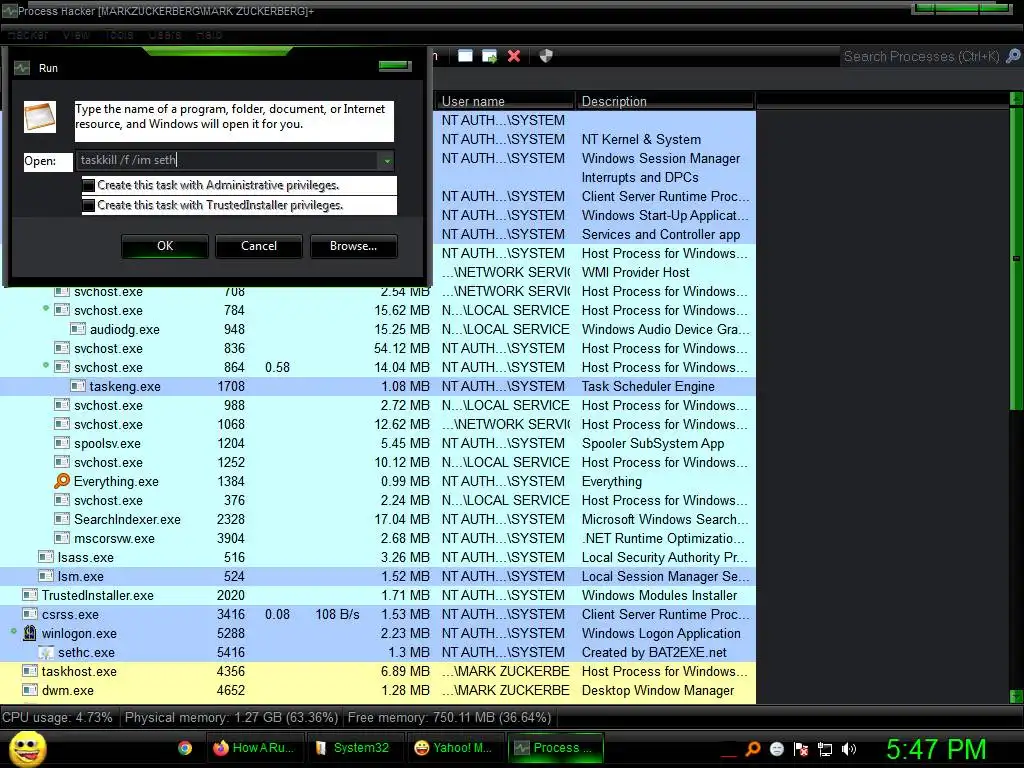Image resolution: width=1024 pixels, height=768 pixels.
Task: Click Cancel in the Run dialog
Action: click(x=259, y=246)
